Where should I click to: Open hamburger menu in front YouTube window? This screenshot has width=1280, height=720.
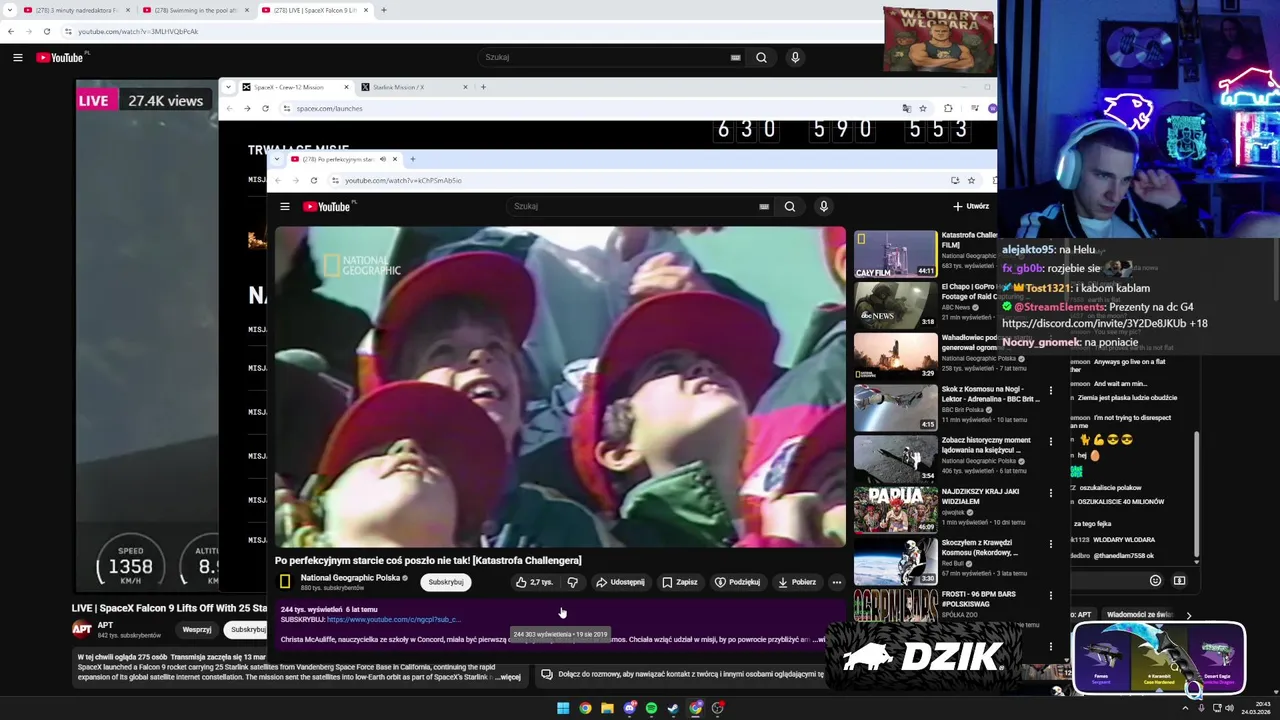(285, 207)
